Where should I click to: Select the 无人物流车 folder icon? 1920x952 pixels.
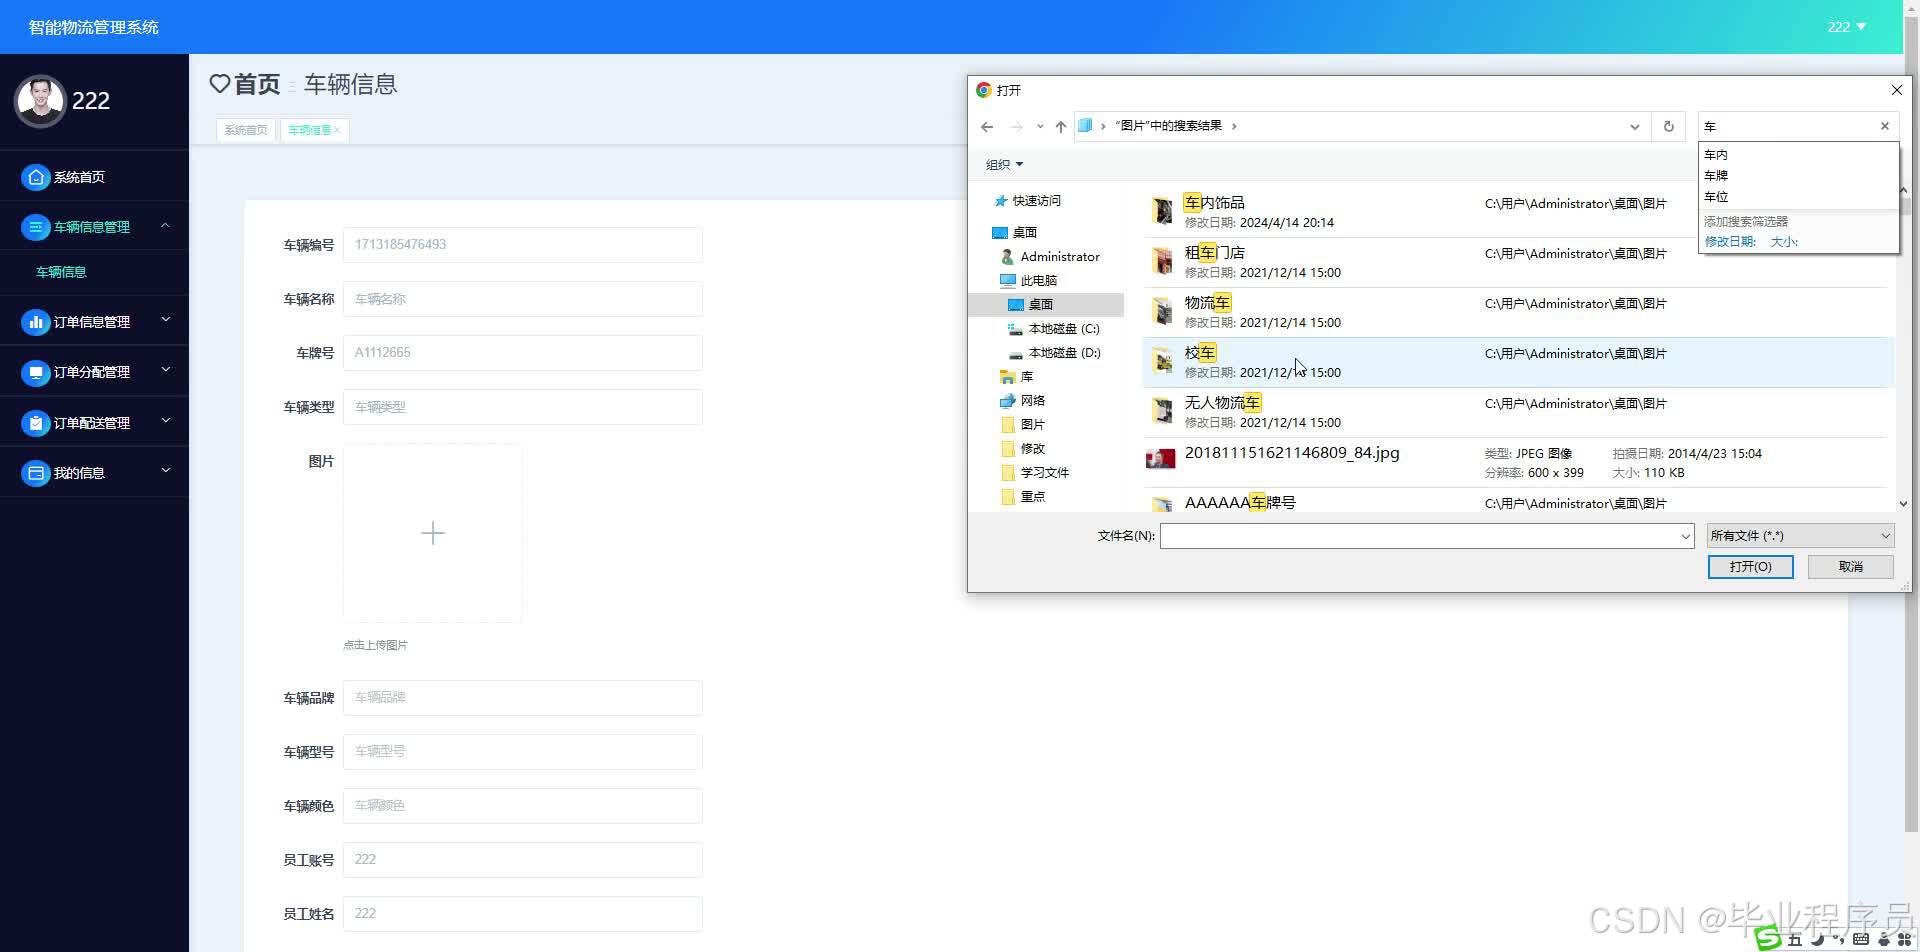pyautogui.click(x=1162, y=411)
